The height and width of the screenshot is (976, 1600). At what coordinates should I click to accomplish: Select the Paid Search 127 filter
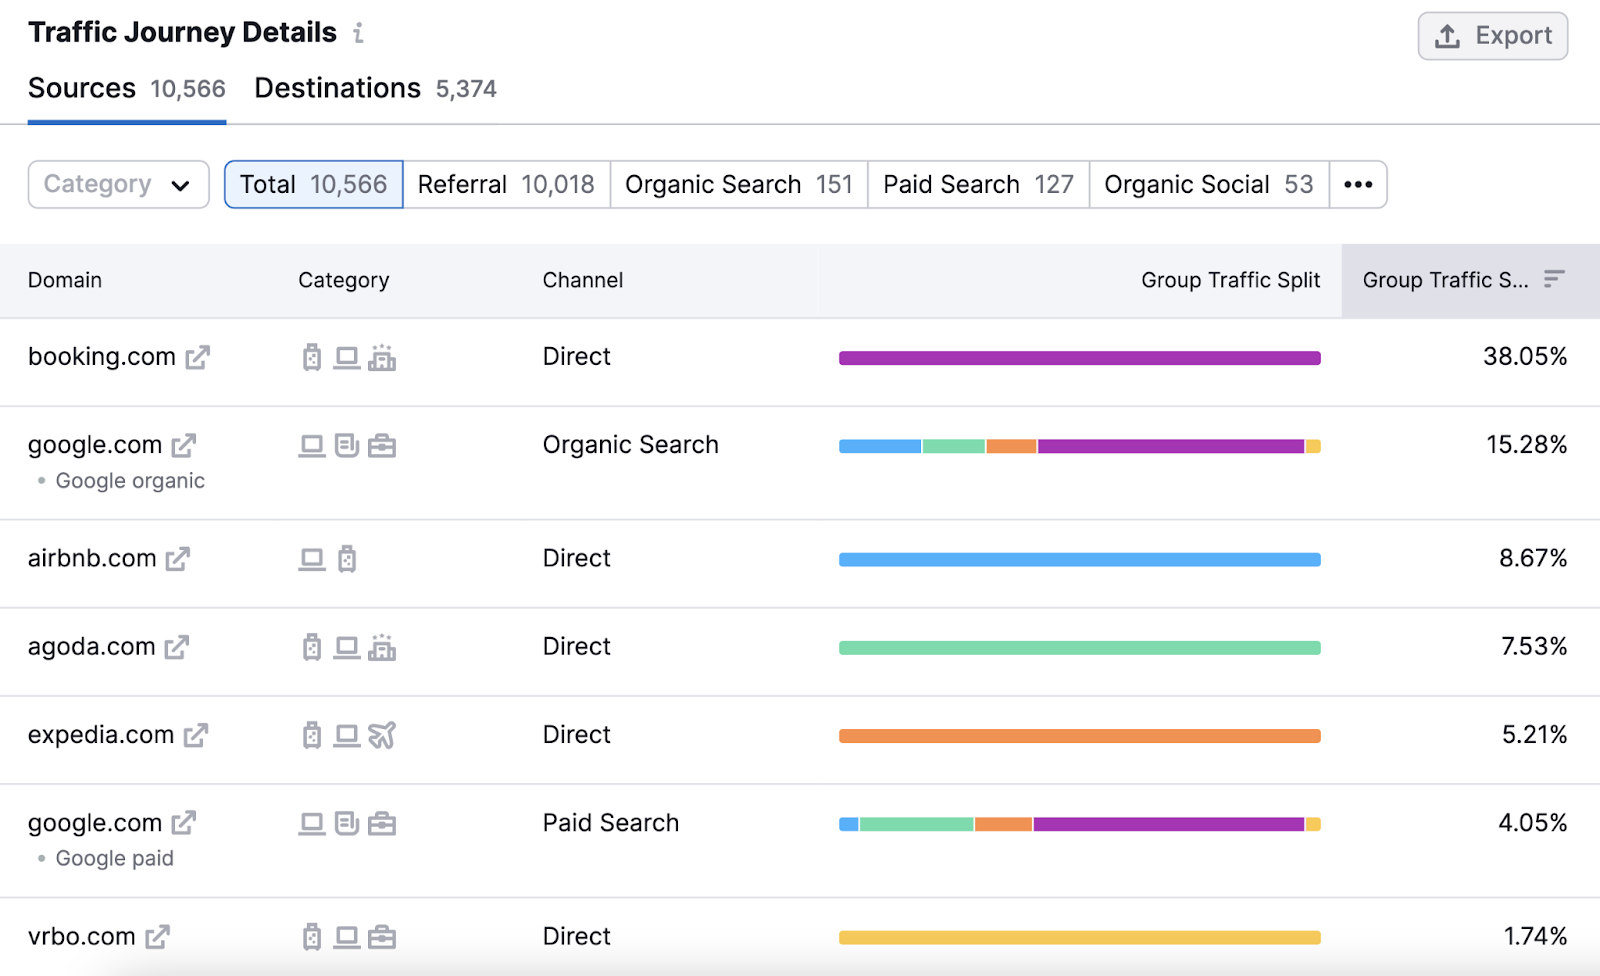[977, 184]
